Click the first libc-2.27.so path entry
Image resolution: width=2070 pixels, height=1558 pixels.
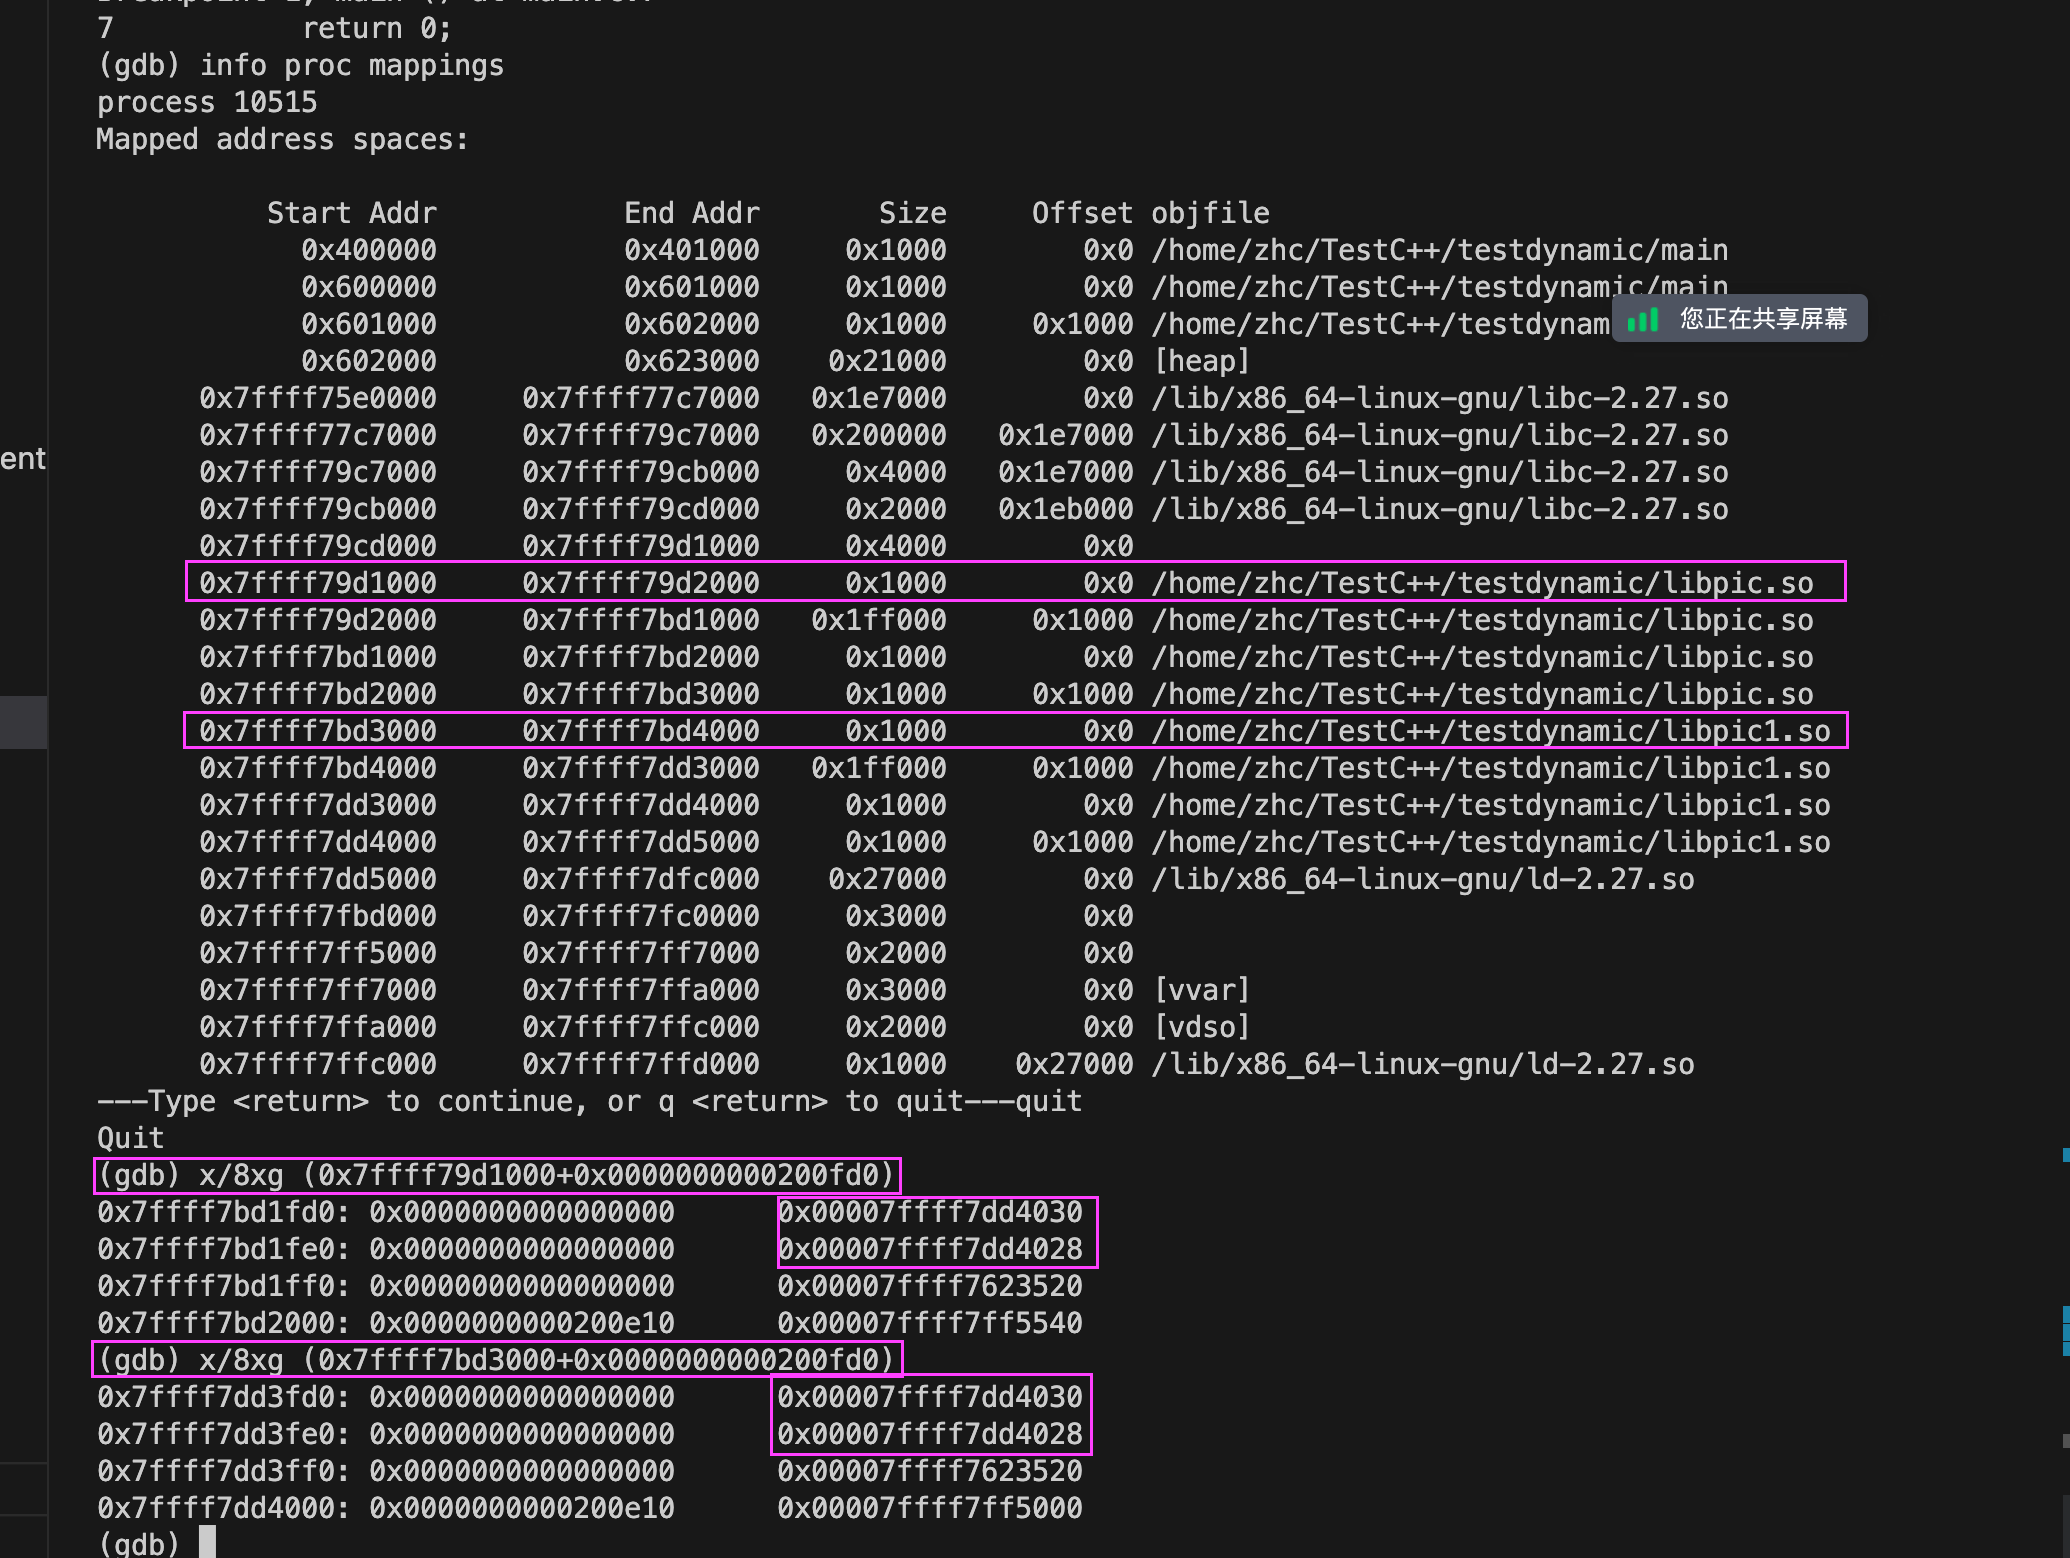(1440, 398)
